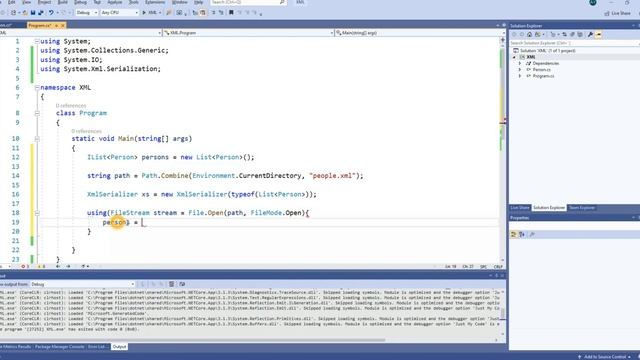Open the Project menu
Screen dimensions: 640x360
pos(44,2)
